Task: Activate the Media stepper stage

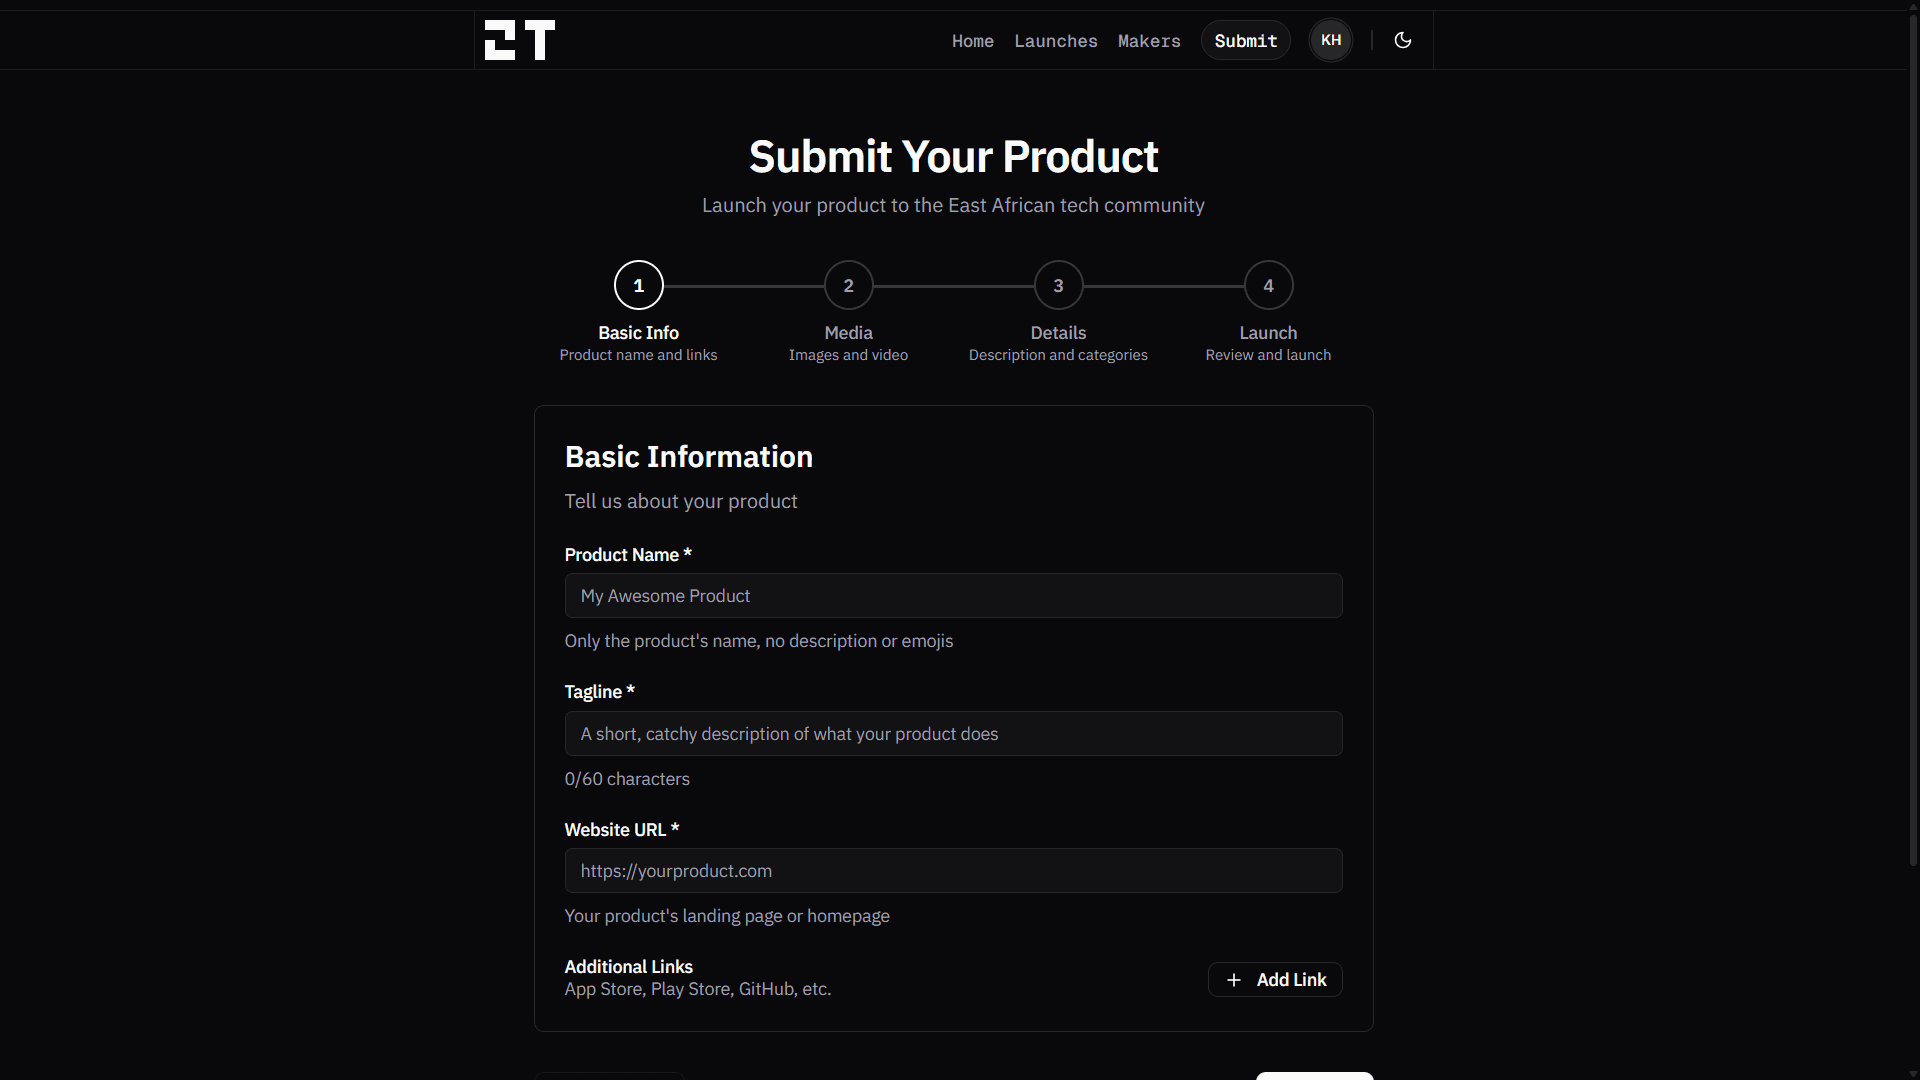Action: coord(848,285)
